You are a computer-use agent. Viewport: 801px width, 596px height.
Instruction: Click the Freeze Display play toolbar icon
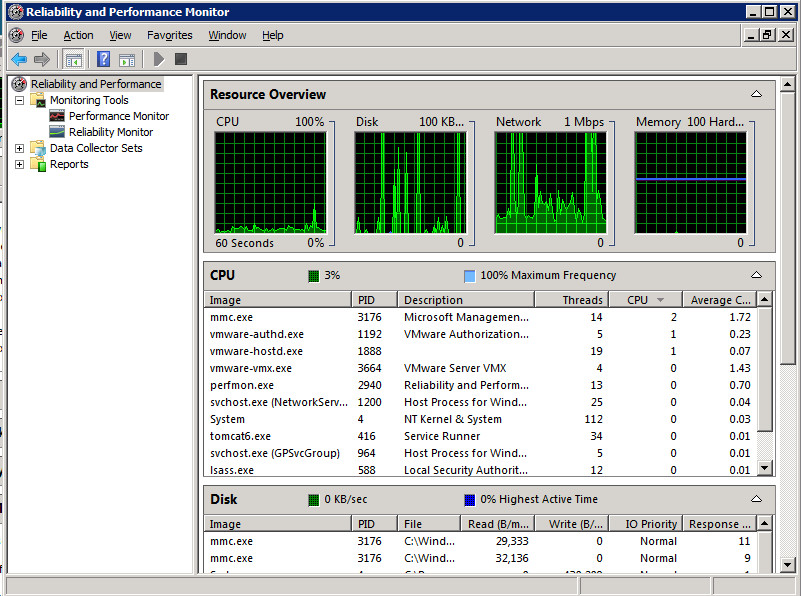(157, 58)
